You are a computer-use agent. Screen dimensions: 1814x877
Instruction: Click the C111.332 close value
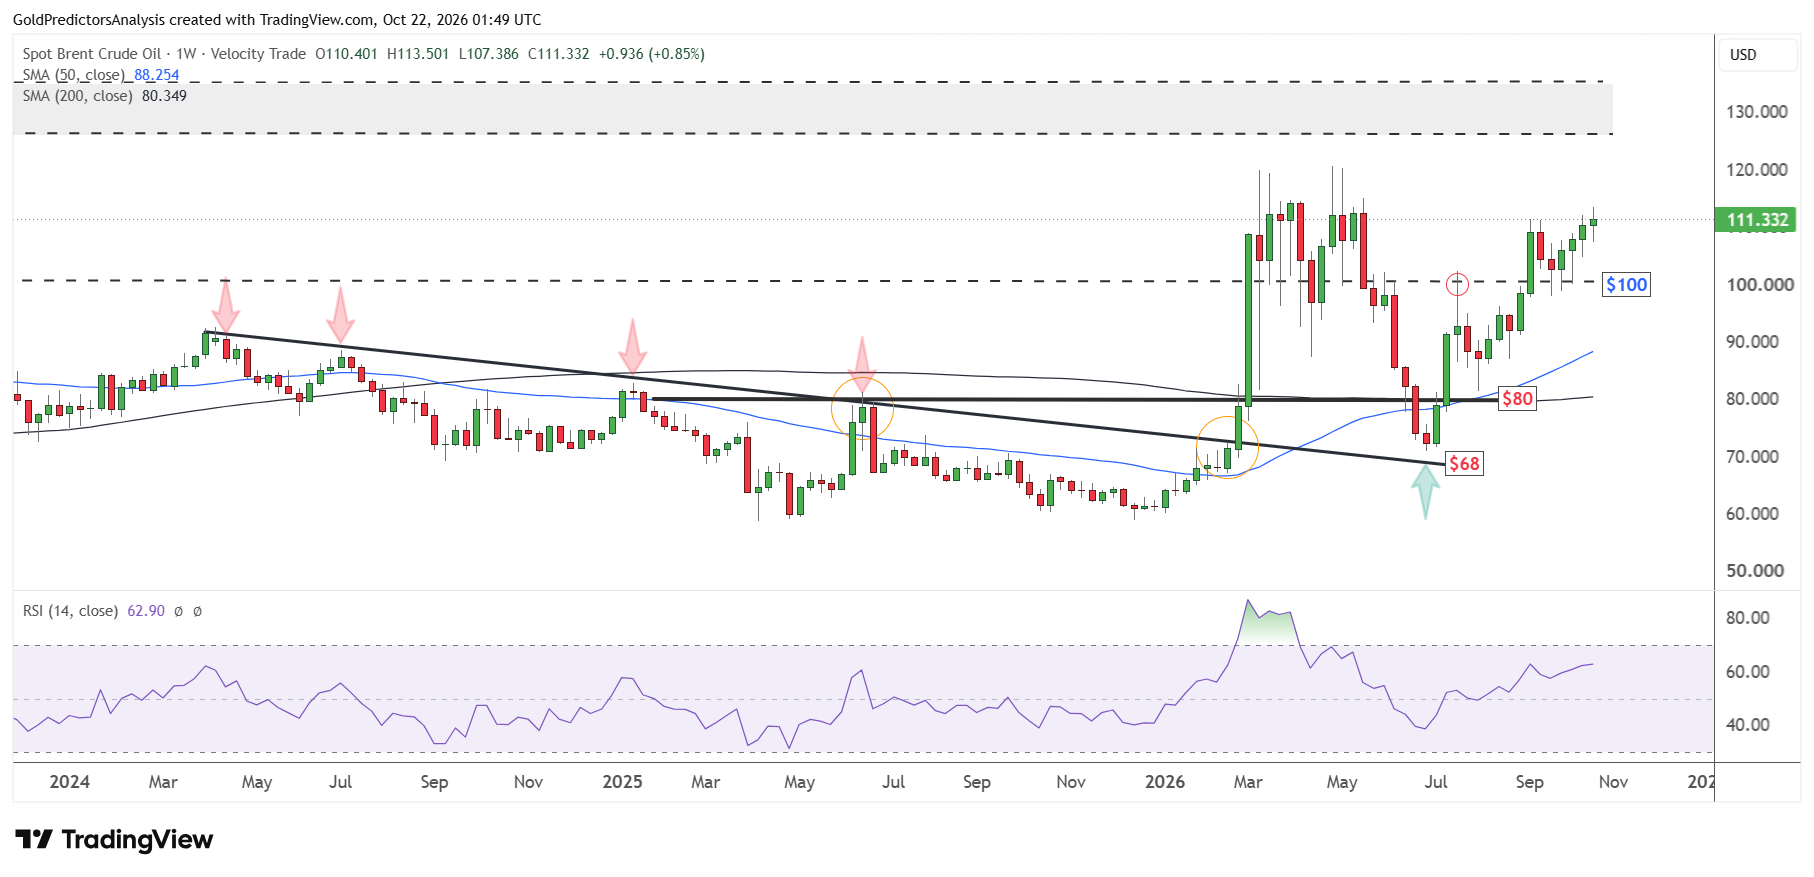pyautogui.click(x=559, y=54)
